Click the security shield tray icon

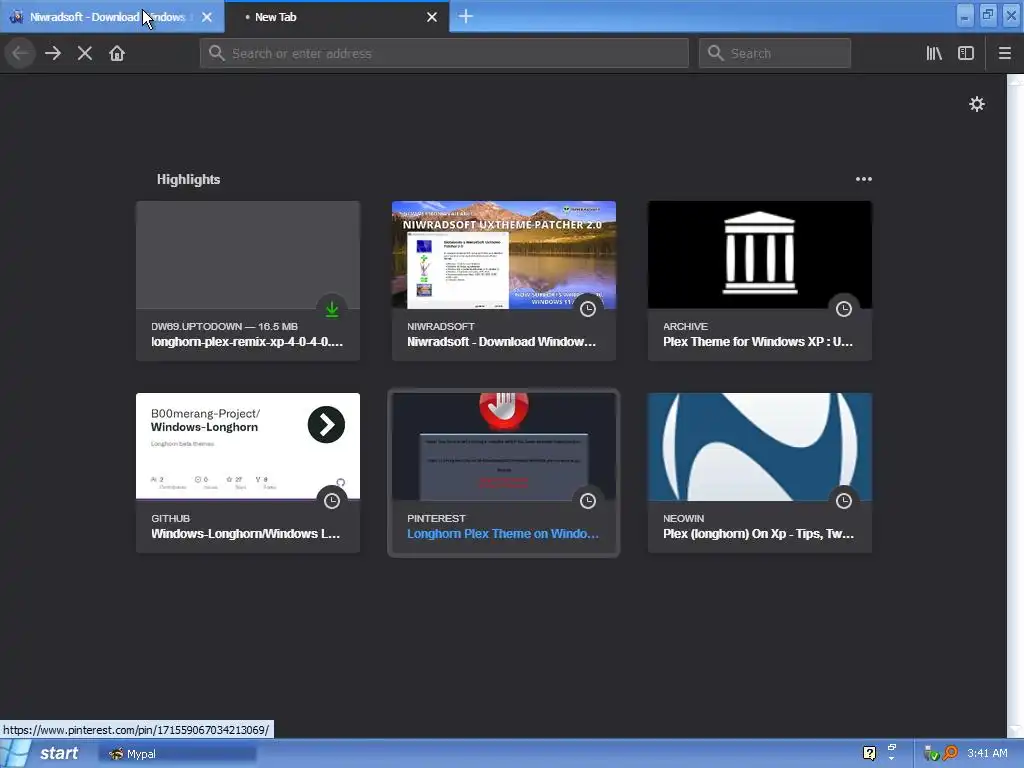click(x=931, y=754)
